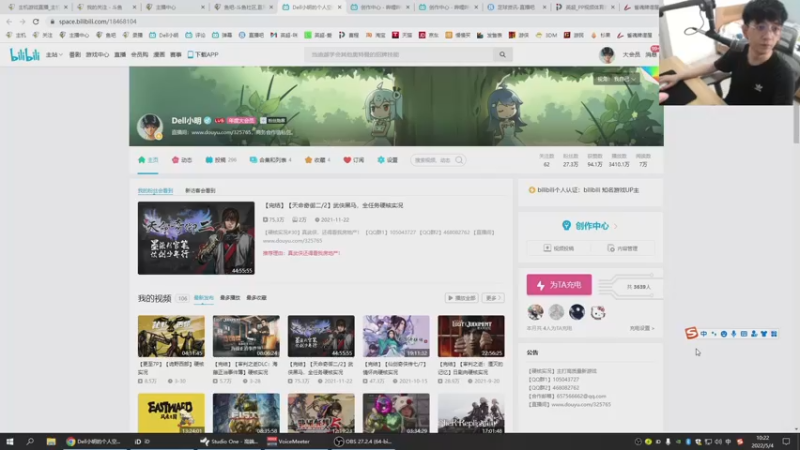Open the Eastward video thumbnail
This screenshot has width=800, height=450.
[x=171, y=413]
